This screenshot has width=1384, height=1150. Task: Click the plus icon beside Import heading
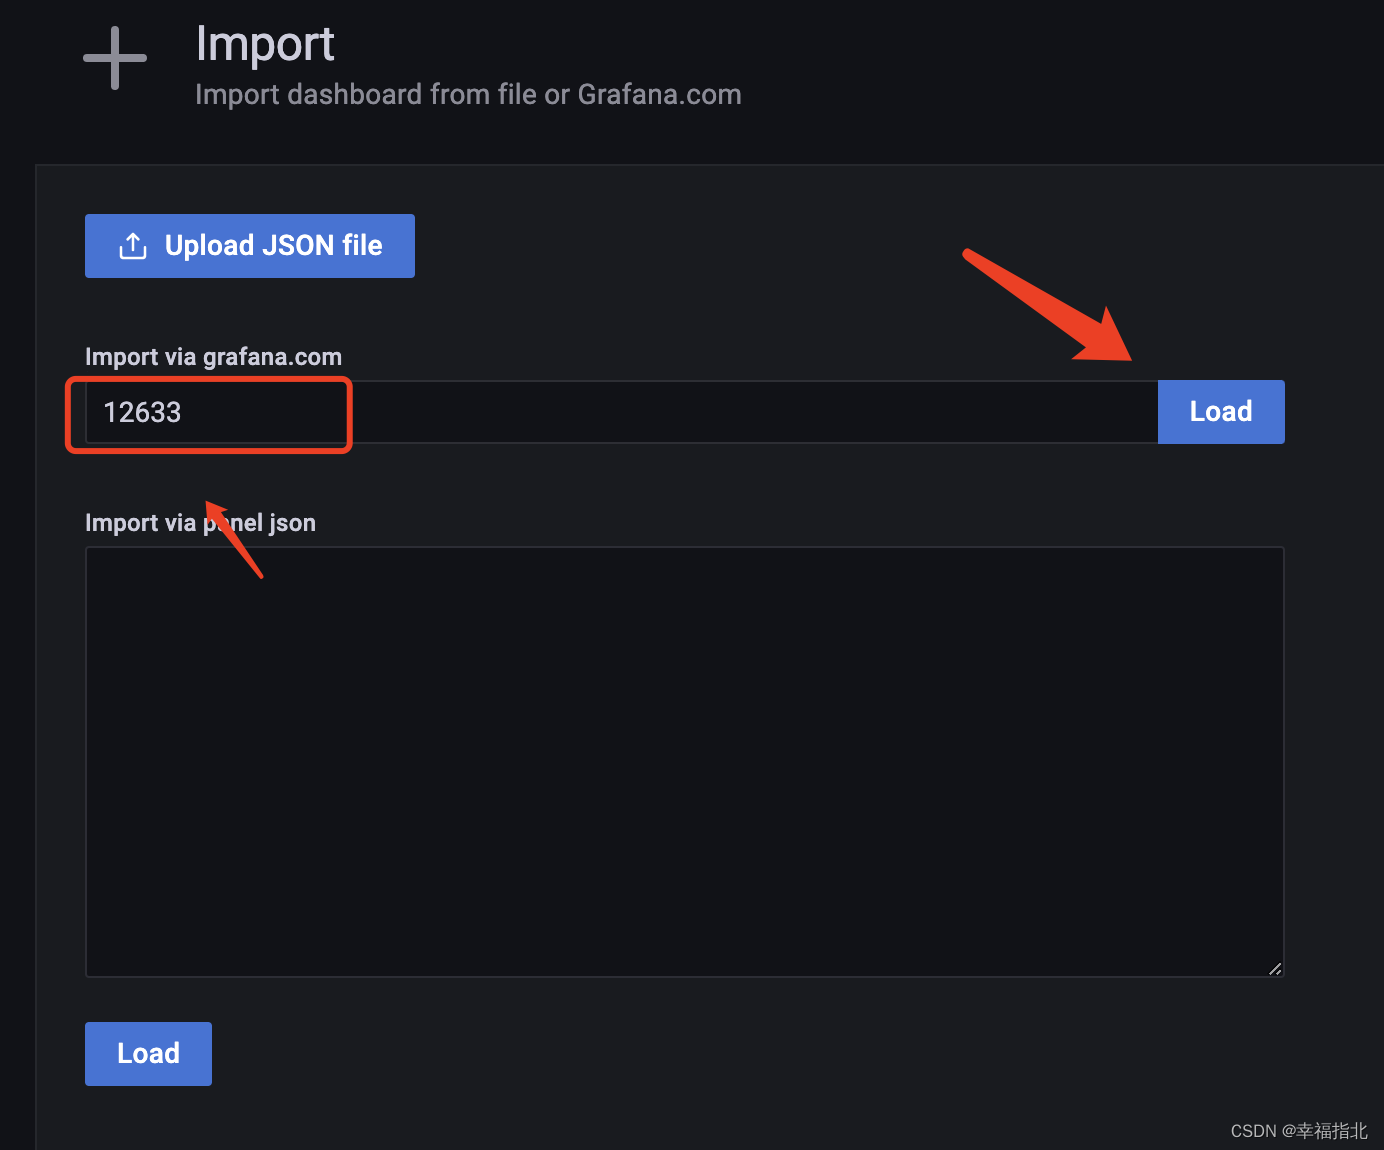pyautogui.click(x=115, y=58)
